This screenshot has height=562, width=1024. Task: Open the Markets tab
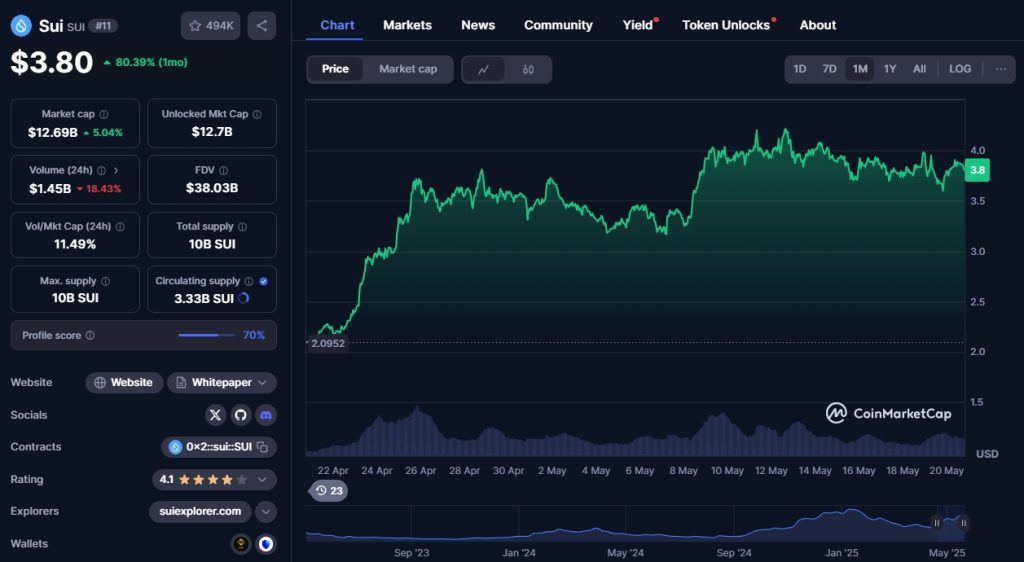pos(408,25)
